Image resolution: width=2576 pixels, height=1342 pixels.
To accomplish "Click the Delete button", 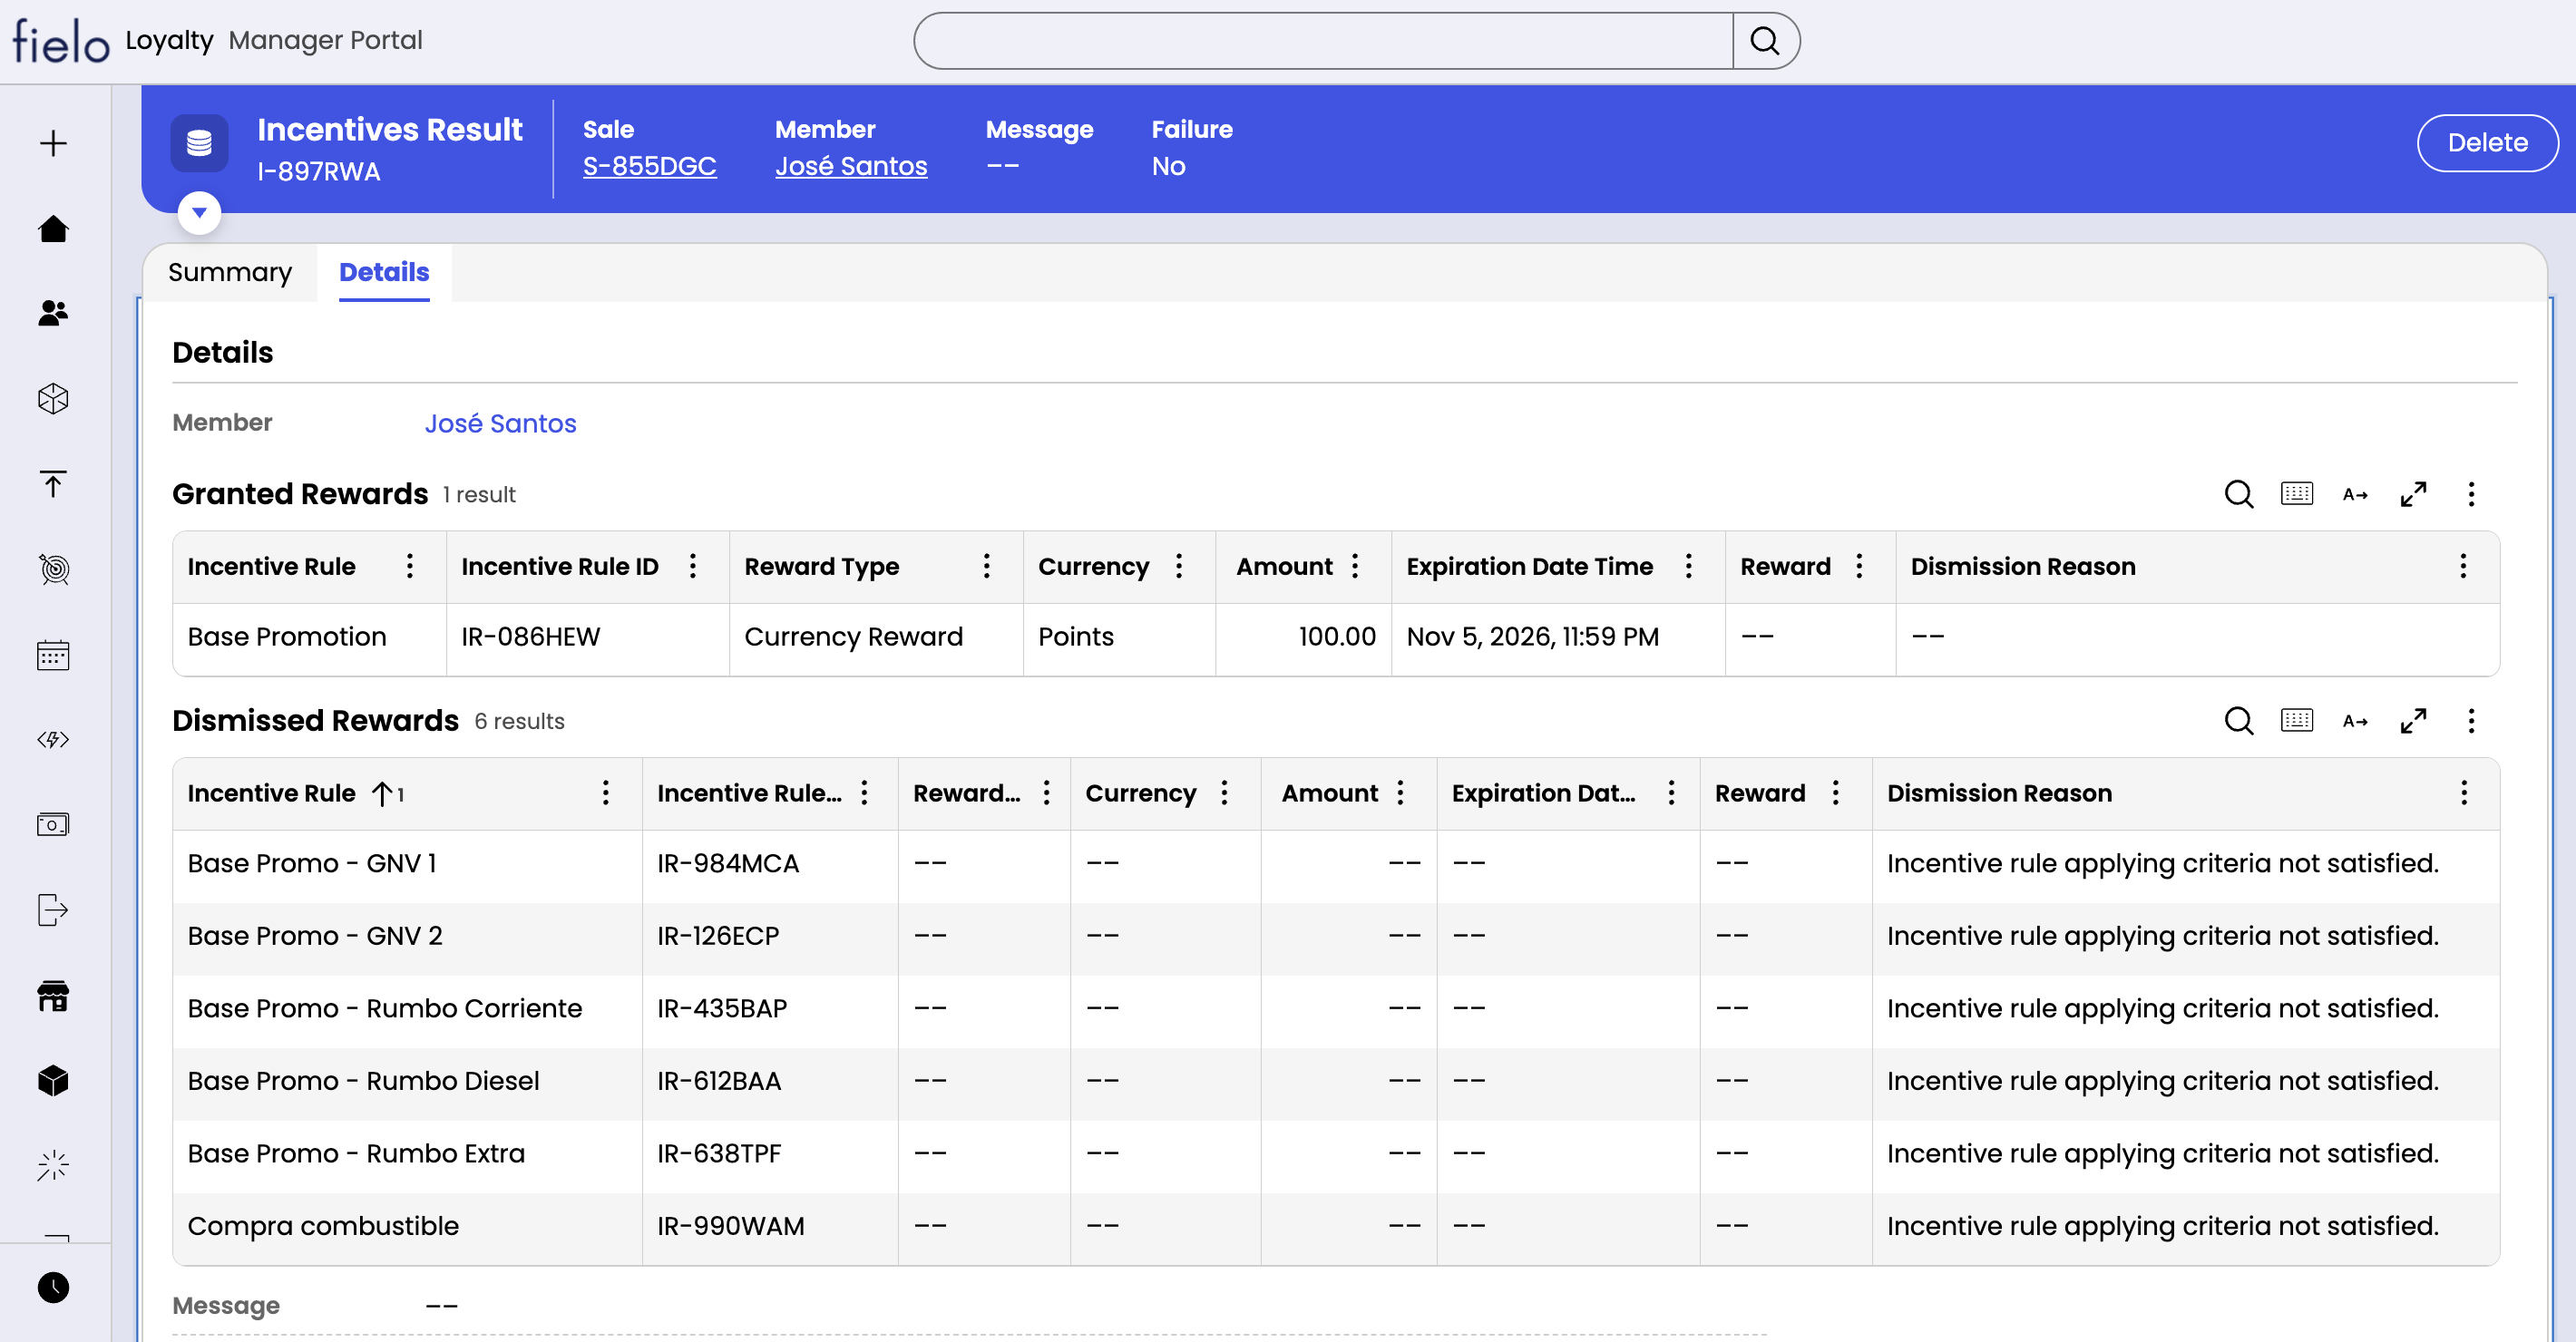I will pyautogui.click(x=2486, y=143).
